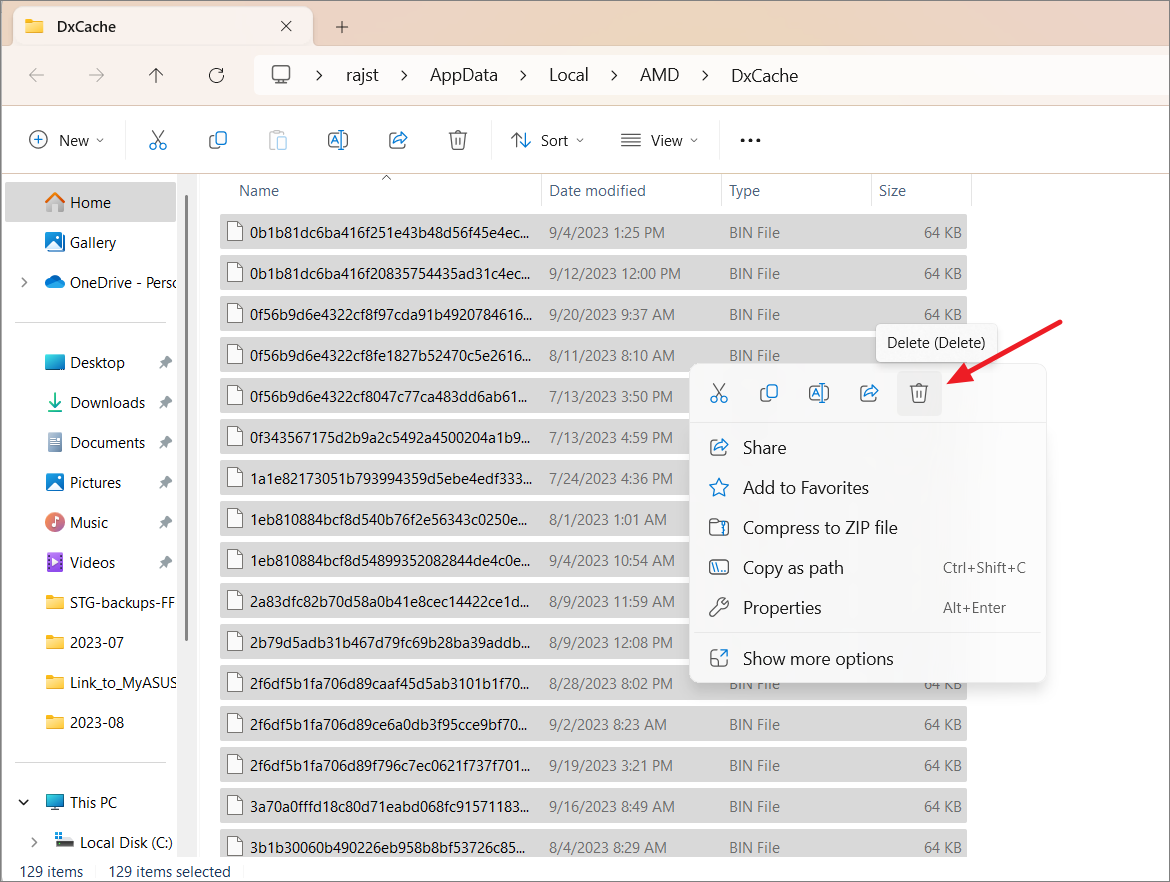
Task: Open the See more (...) toolbar menu
Action: (749, 140)
